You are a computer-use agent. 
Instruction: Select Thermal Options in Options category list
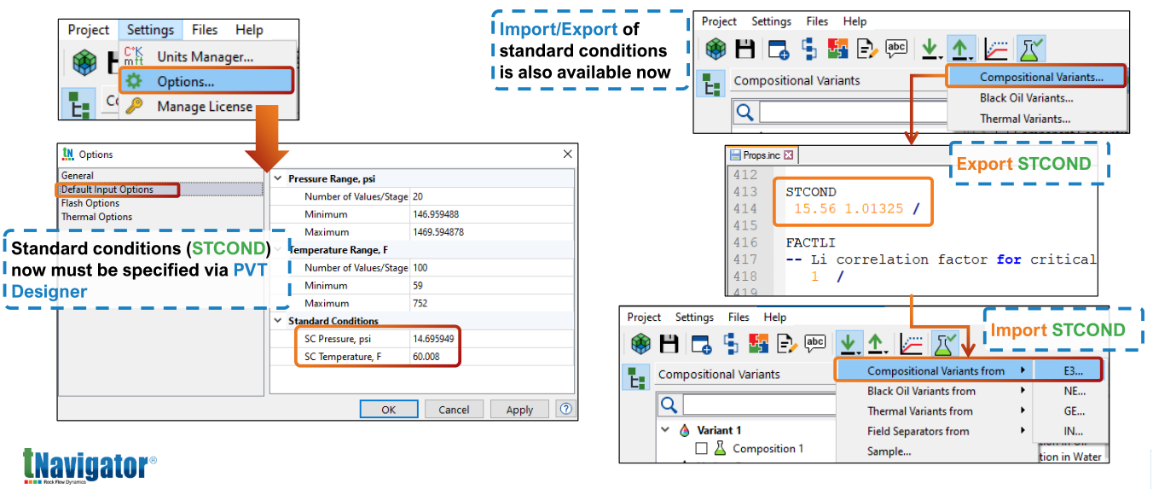coord(96,217)
